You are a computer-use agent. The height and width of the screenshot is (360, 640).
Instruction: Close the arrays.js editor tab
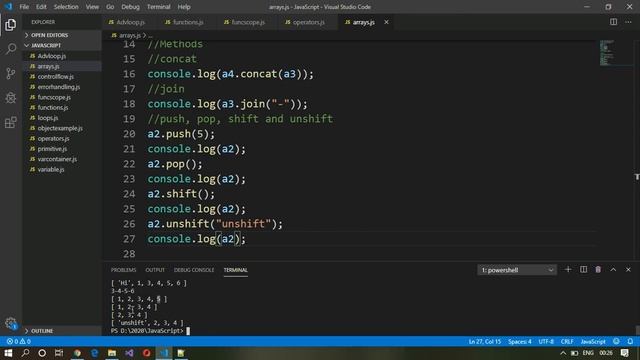tap(386, 22)
